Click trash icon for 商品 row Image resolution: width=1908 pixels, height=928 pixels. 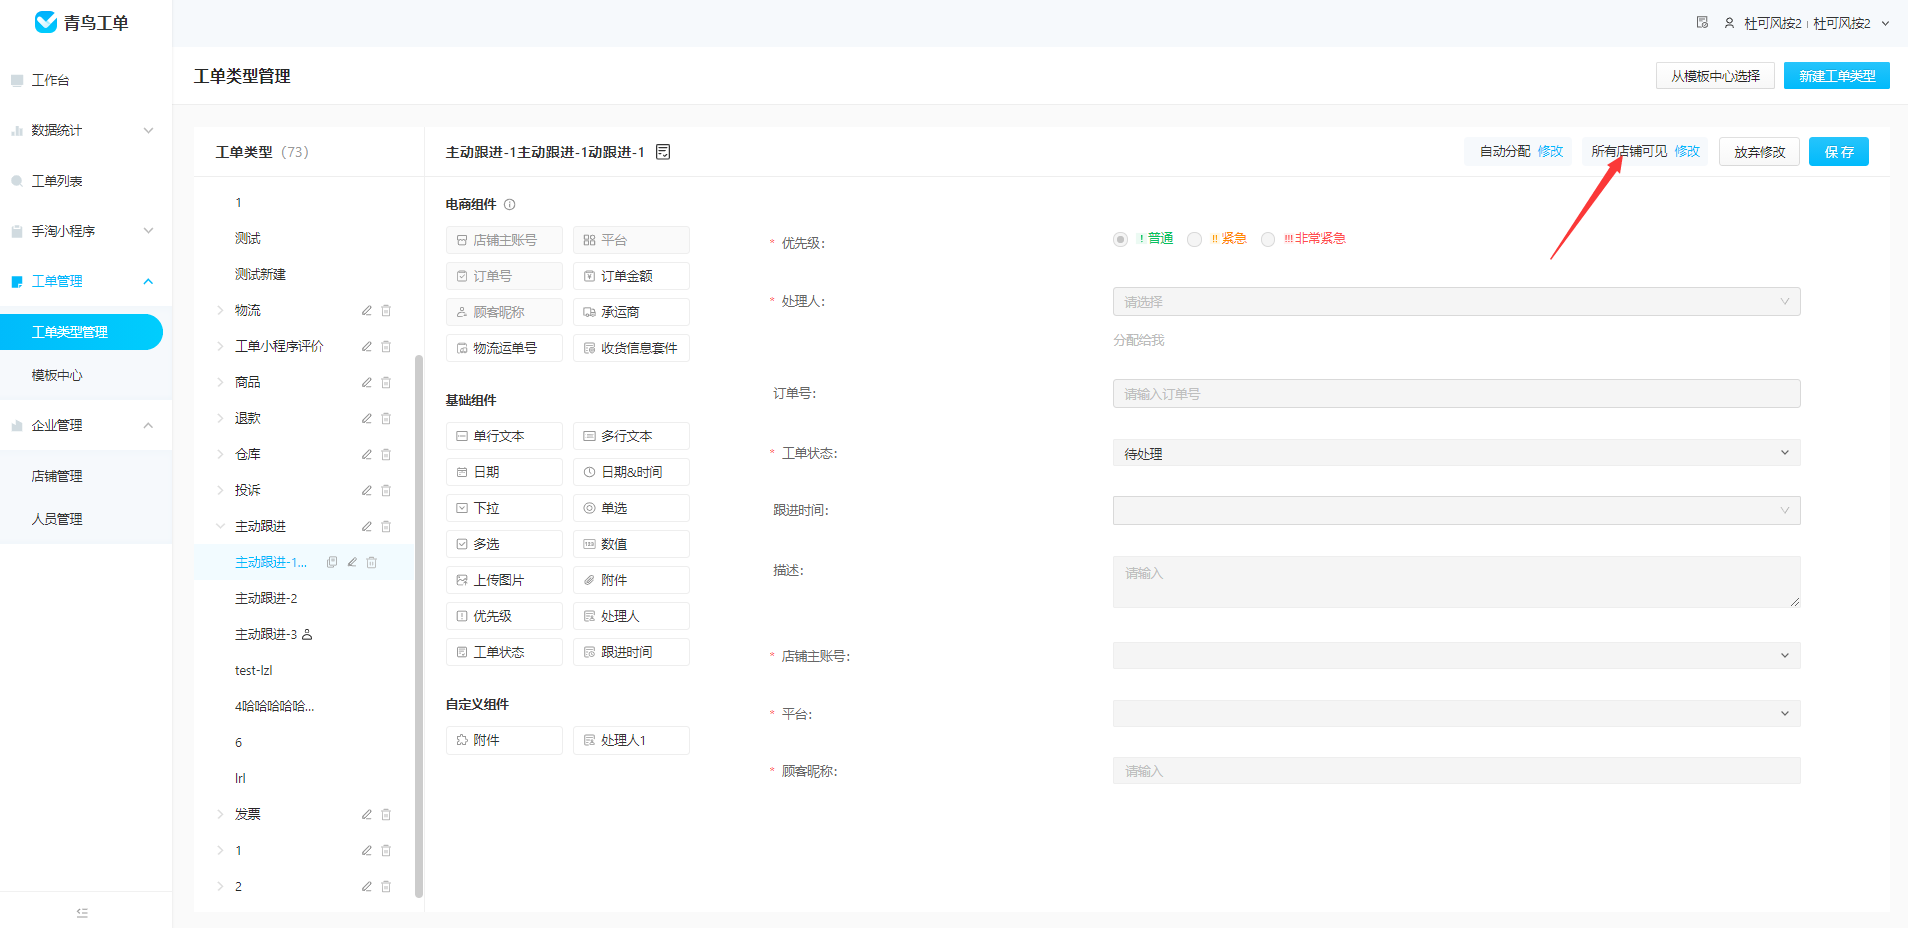pos(386,383)
